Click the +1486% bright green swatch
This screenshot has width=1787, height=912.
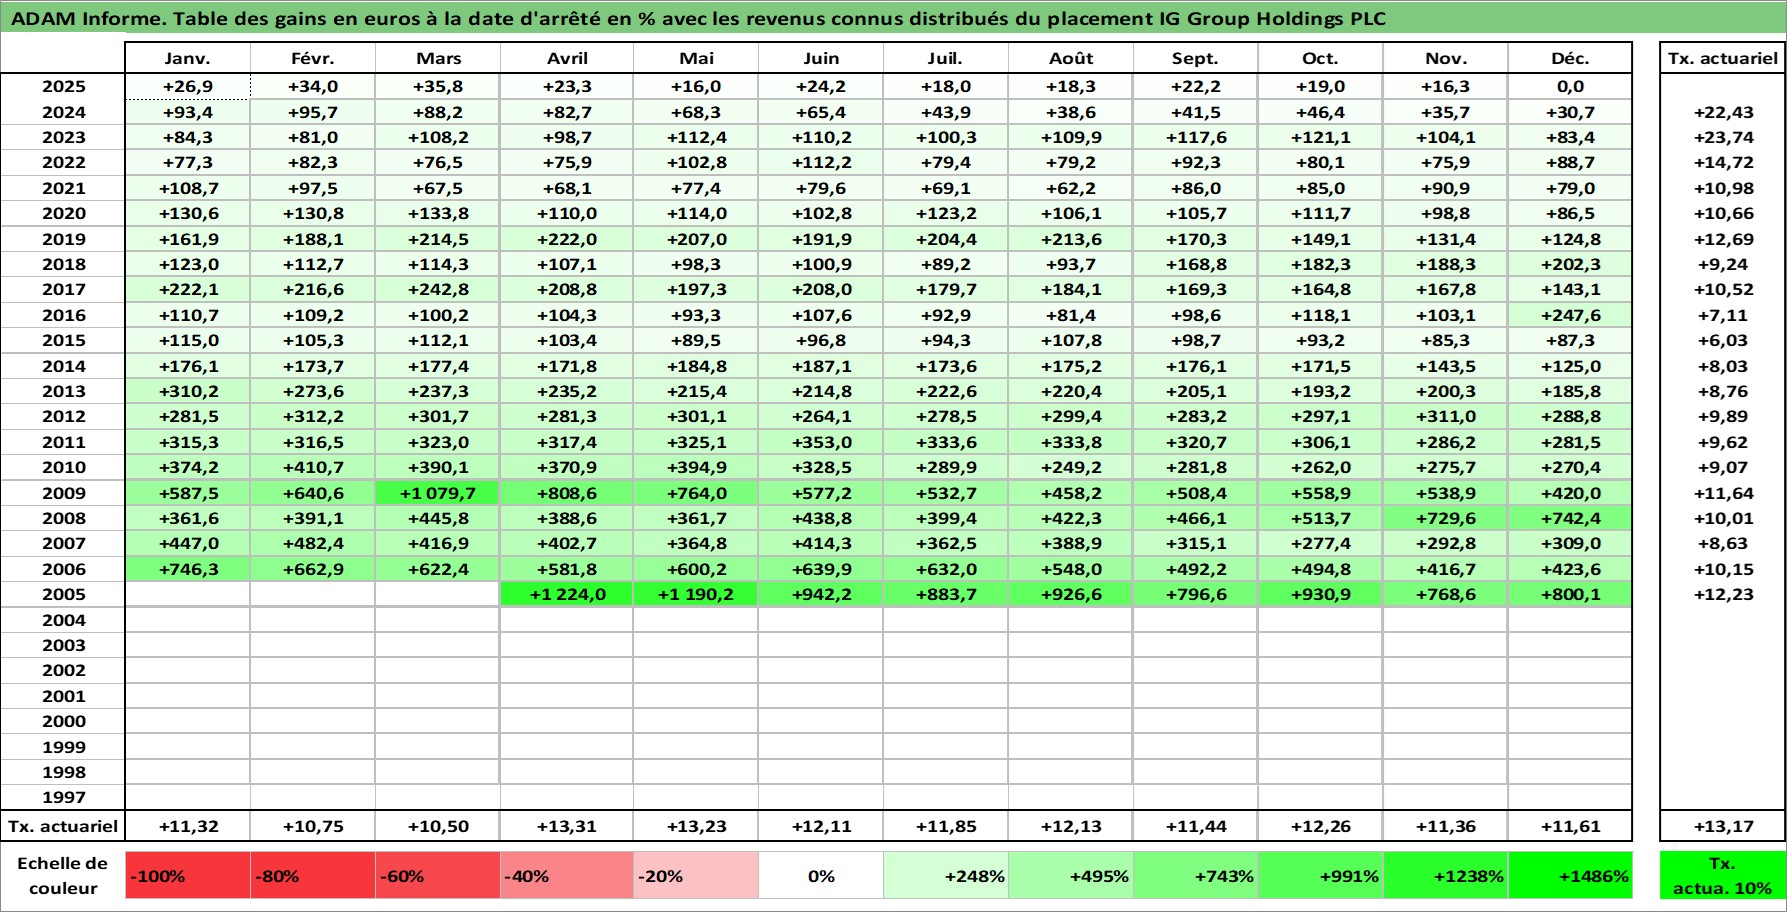point(1570,876)
